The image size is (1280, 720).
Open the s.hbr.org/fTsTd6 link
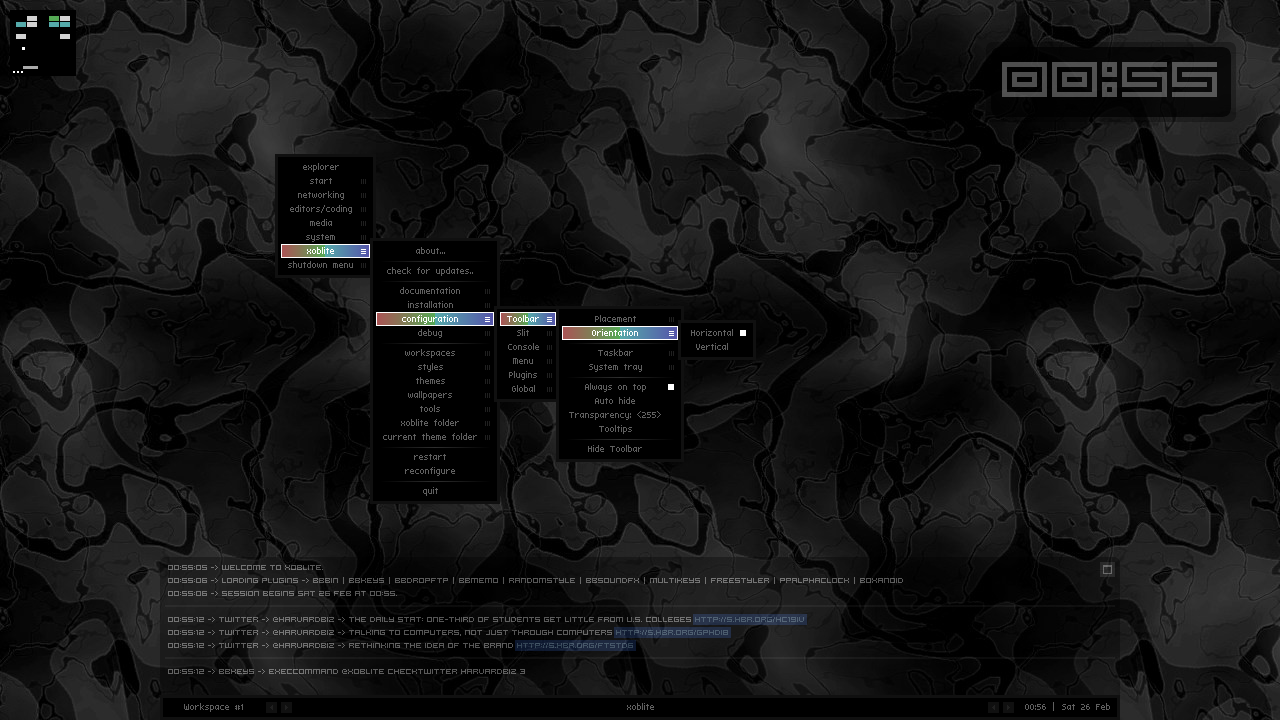[575, 646]
